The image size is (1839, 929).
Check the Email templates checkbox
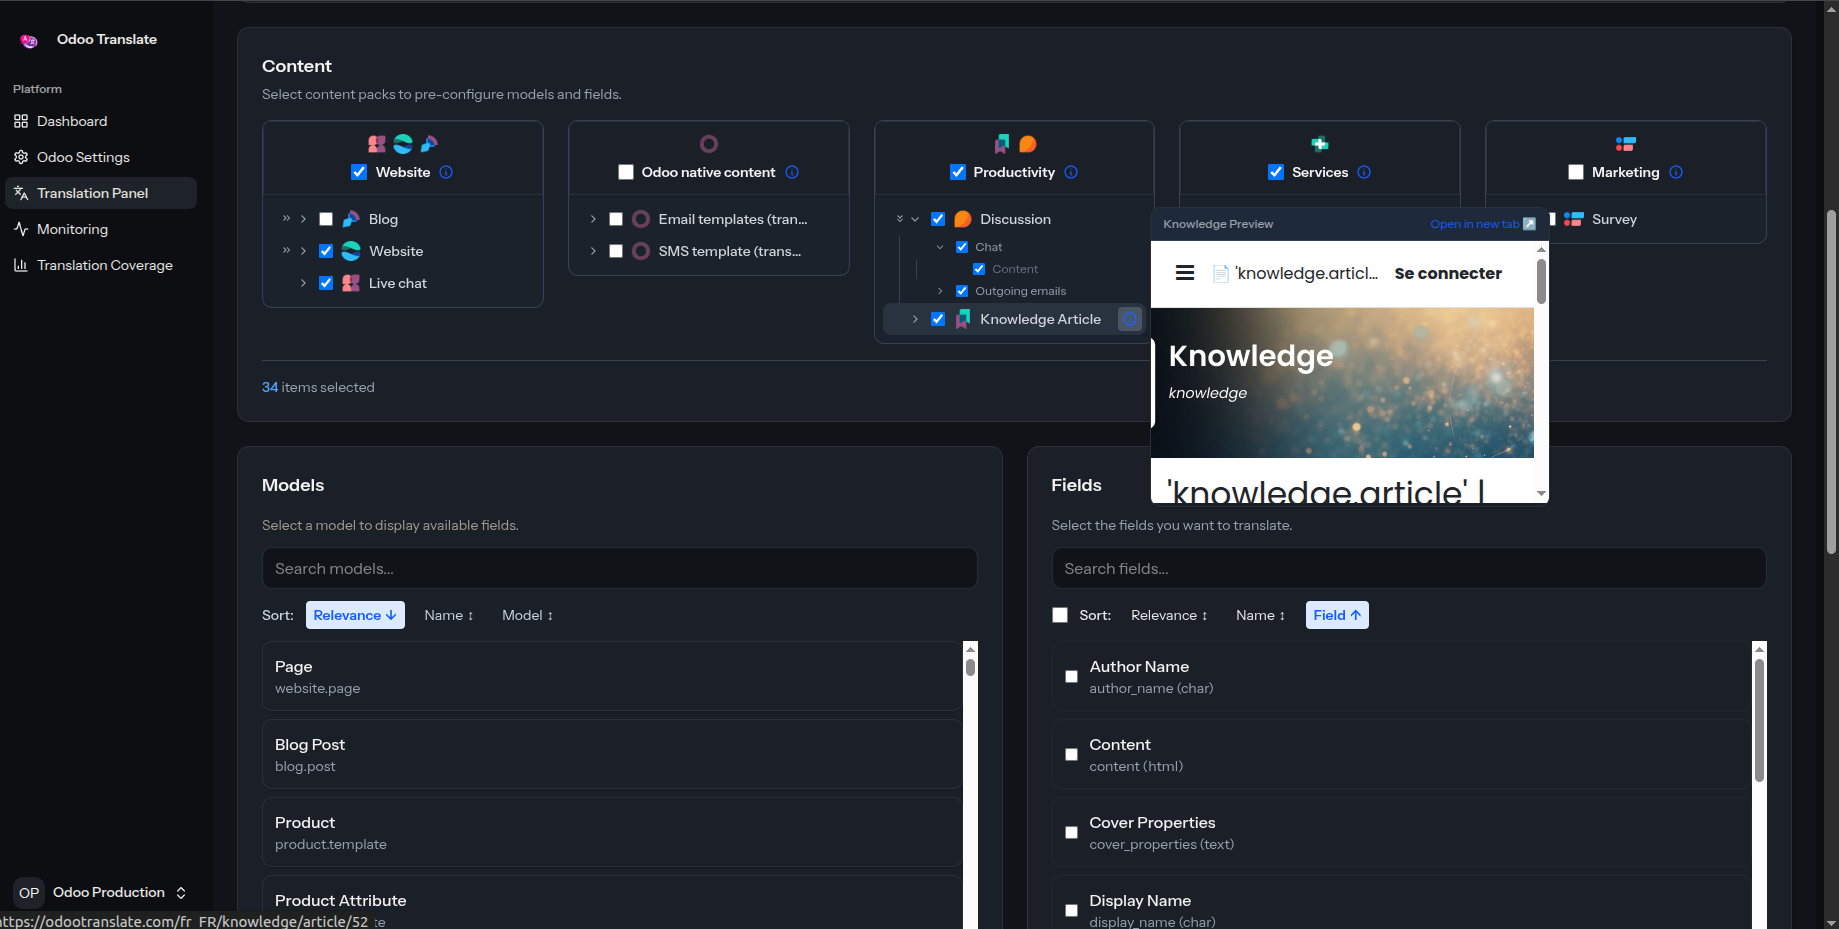click(x=616, y=219)
